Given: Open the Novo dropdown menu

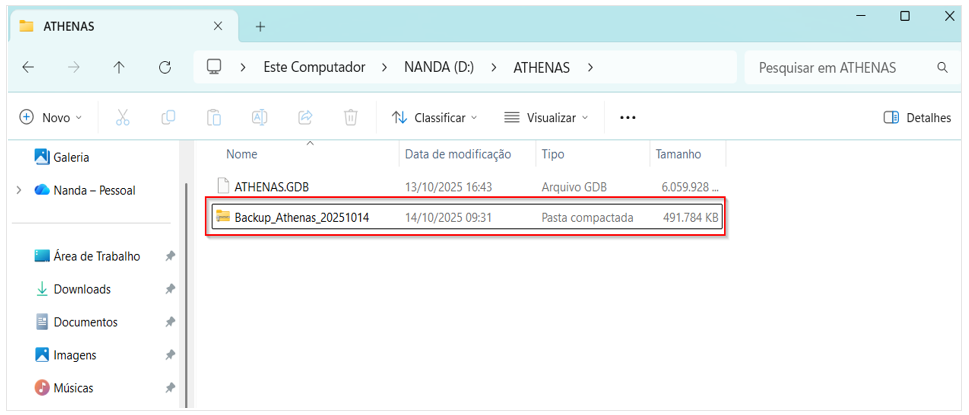Looking at the screenshot, I should tap(51, 118).
